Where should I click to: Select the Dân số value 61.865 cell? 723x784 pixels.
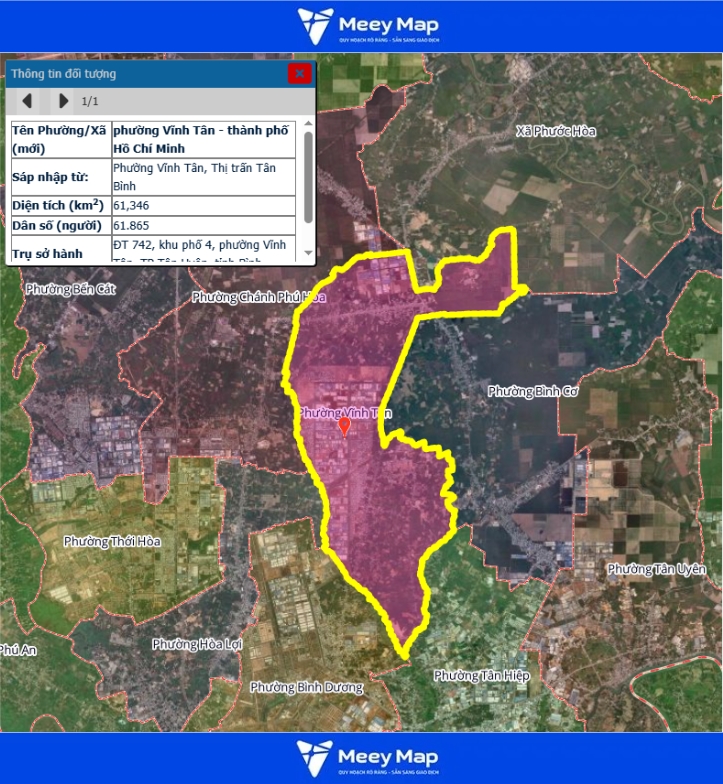[203, 226]
